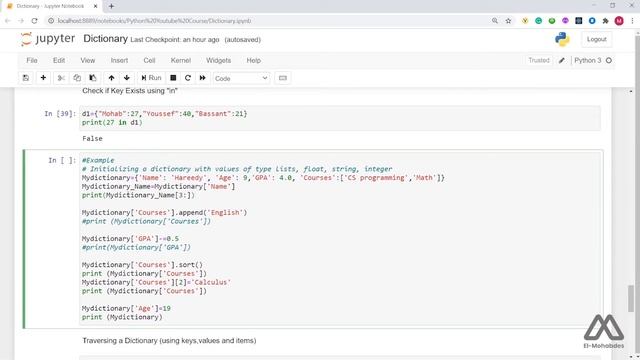Image resolution: width=640 pixels, height=360 pixels.
Task: Open the Insert menu
Action: pyautogui.click(x=119, y=60)
